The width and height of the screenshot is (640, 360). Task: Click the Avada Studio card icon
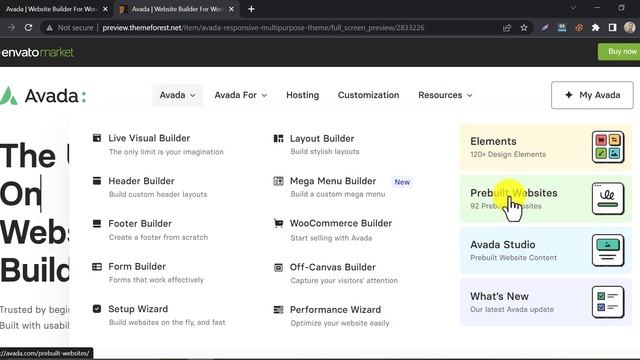coord(608,250)
